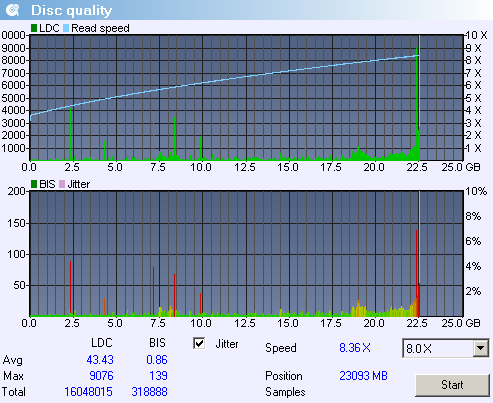This screenshot has width=493, height=403.
Task: Click the Position value 23093 MB
Action: click(x=363, y=376)
